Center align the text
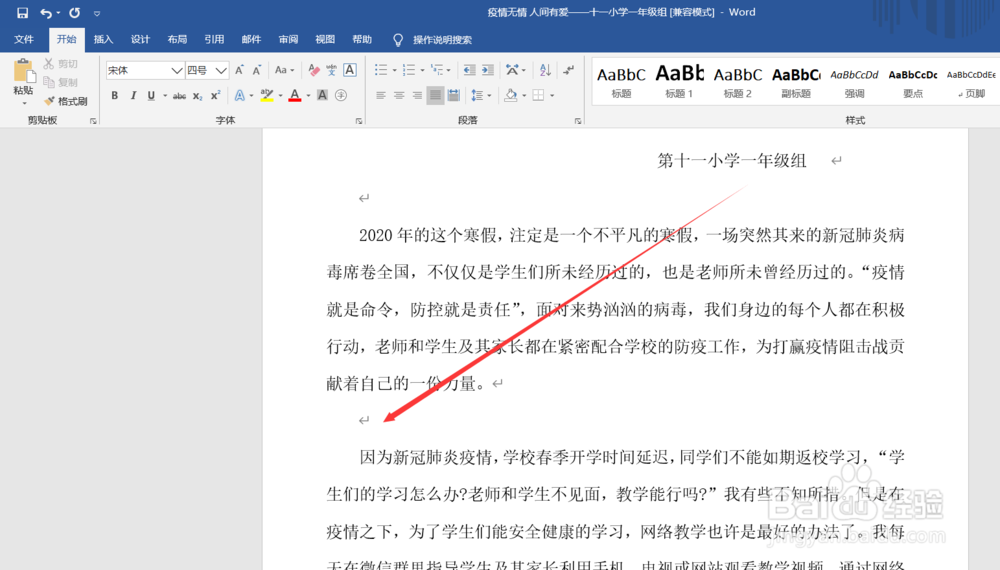The image size is (1000, 570). [399, 96]
